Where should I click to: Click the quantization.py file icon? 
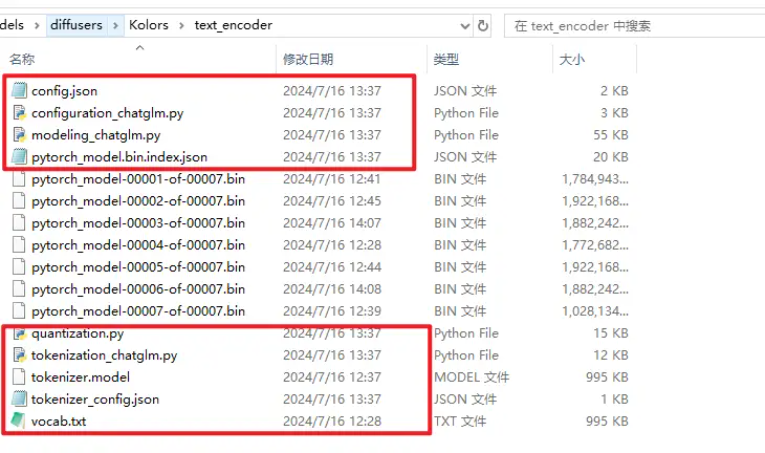[x=20, y=334]
